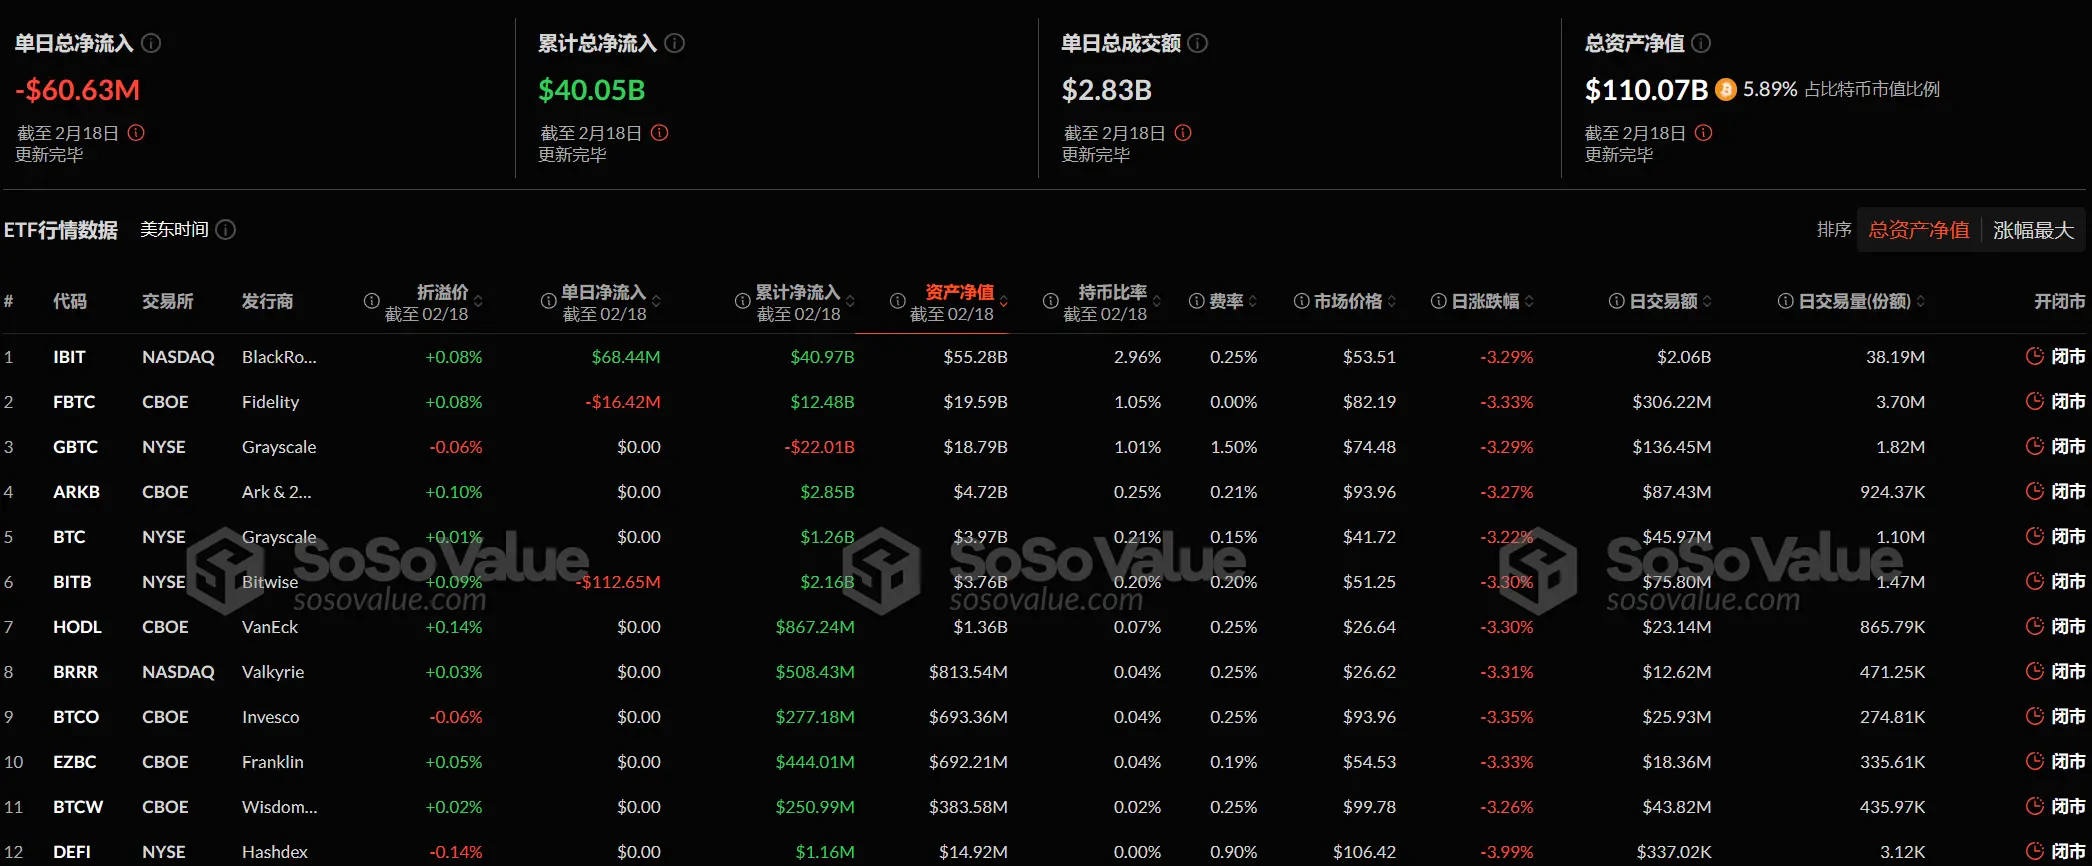
Task: Sort table by 日涨跌幅 column arrows
Action: pos(1530,301)
